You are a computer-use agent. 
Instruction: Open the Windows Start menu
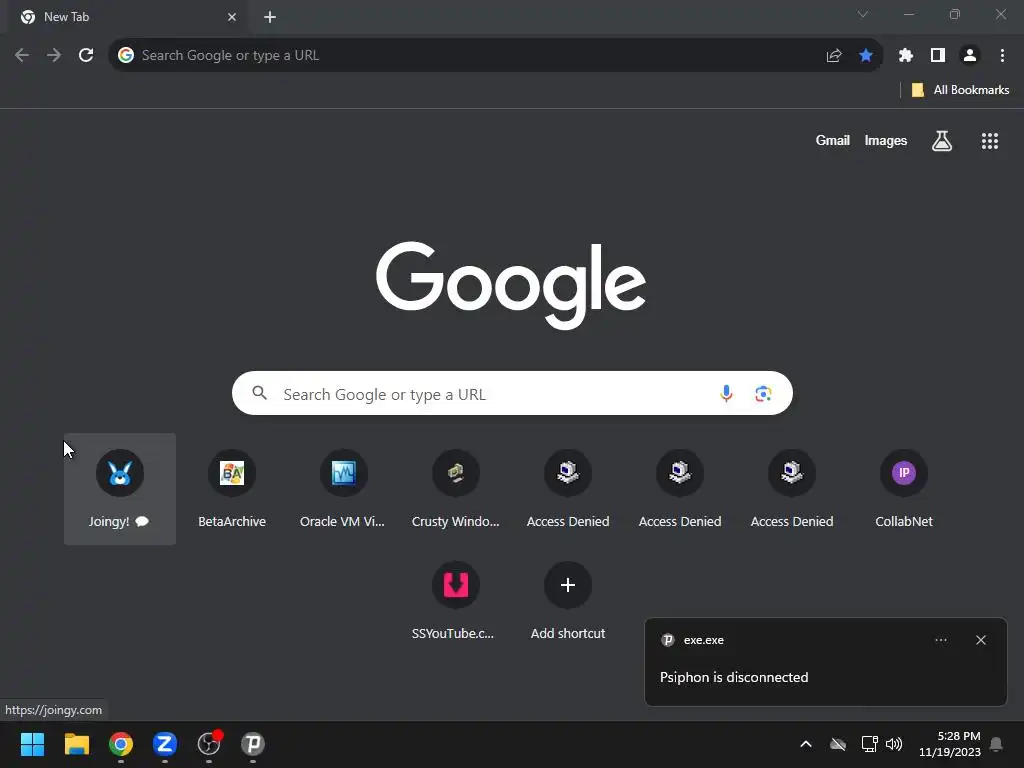[32, 744]
